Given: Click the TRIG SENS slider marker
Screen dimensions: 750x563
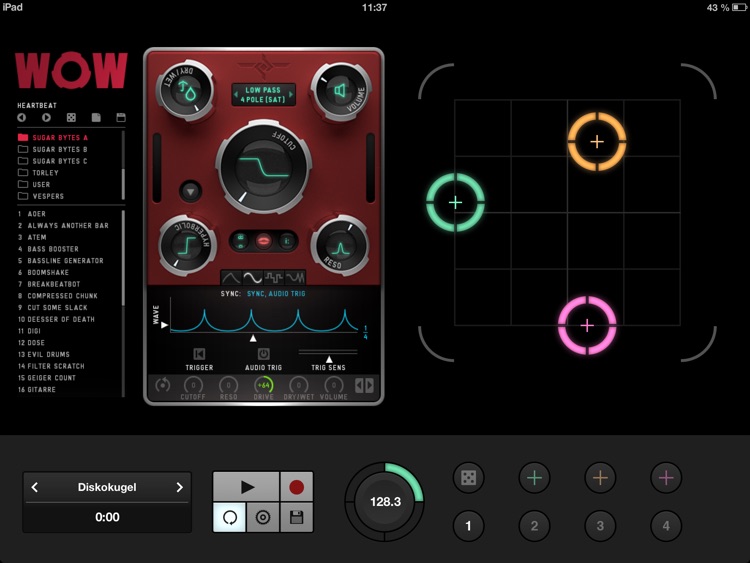Looking at the screenshot, I should 329,359.
